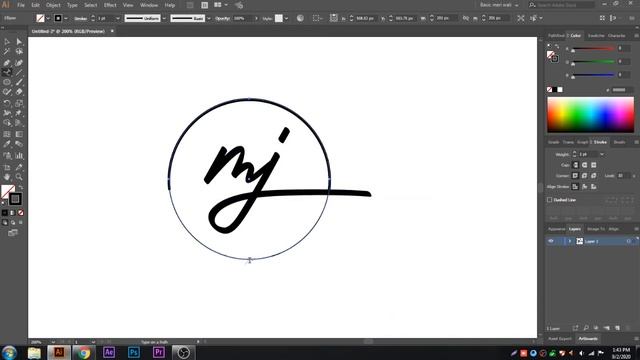Screen dimensions: 640x360
Task: Select the Direct Selection tool
Action: click(19, 42)
